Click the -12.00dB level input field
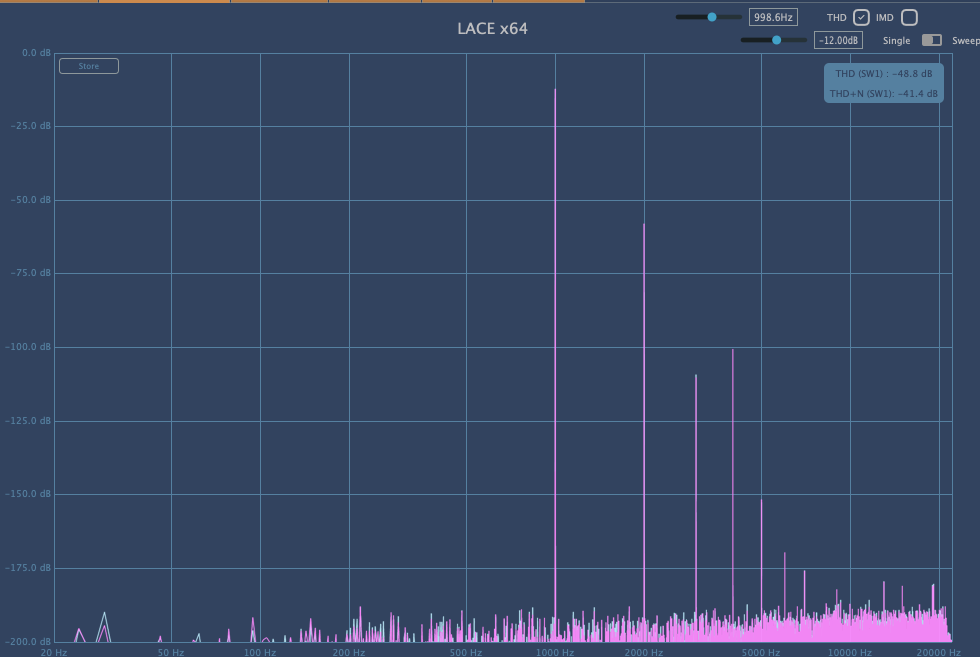Image resolution: width=980 pixels, height=657 pixels. click(838, 41)
